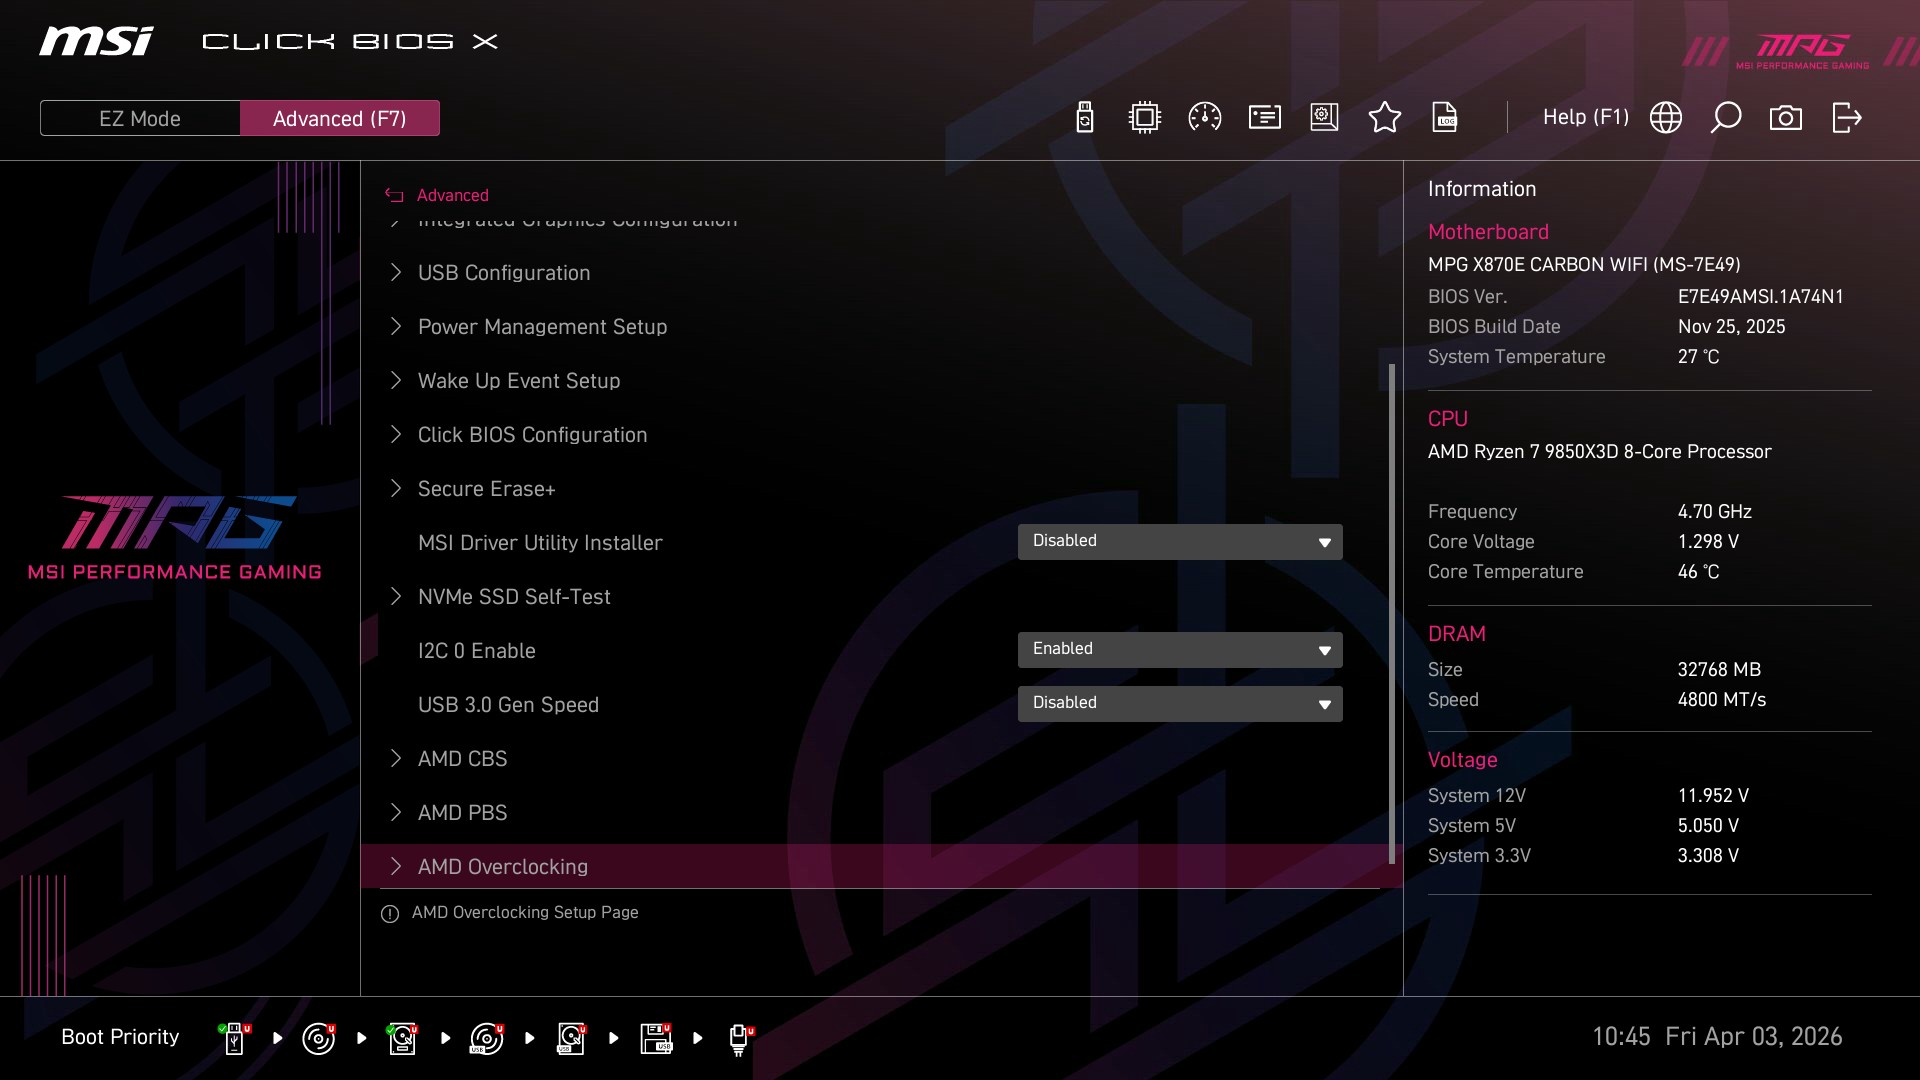Open the speedometer performance icon

(1204, 118)
